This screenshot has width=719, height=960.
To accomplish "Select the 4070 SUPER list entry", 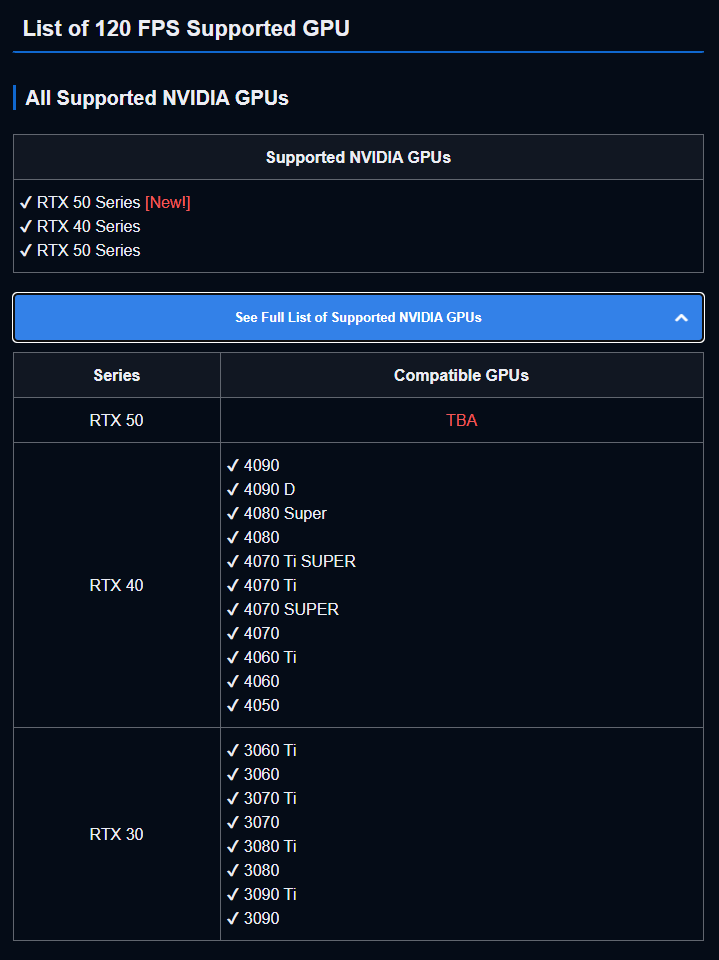I will [283, 609].
